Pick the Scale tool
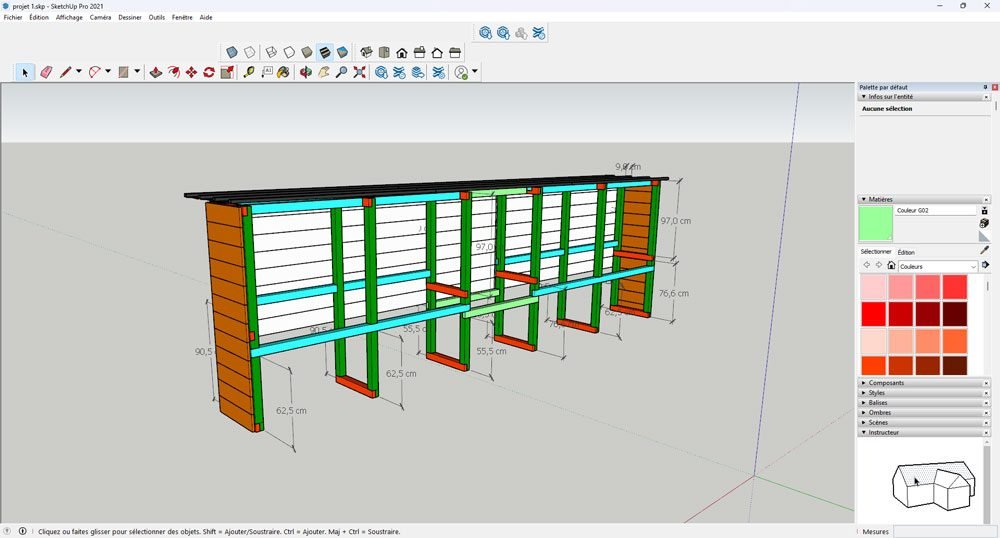1000x538 pixels. coord(227,72)
